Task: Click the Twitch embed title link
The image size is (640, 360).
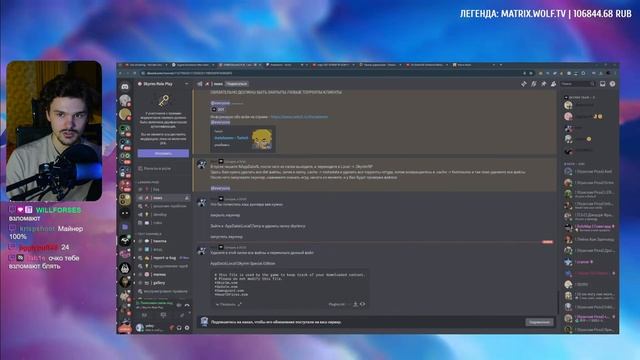Action: pyautogui.click(x=231, y=138)
